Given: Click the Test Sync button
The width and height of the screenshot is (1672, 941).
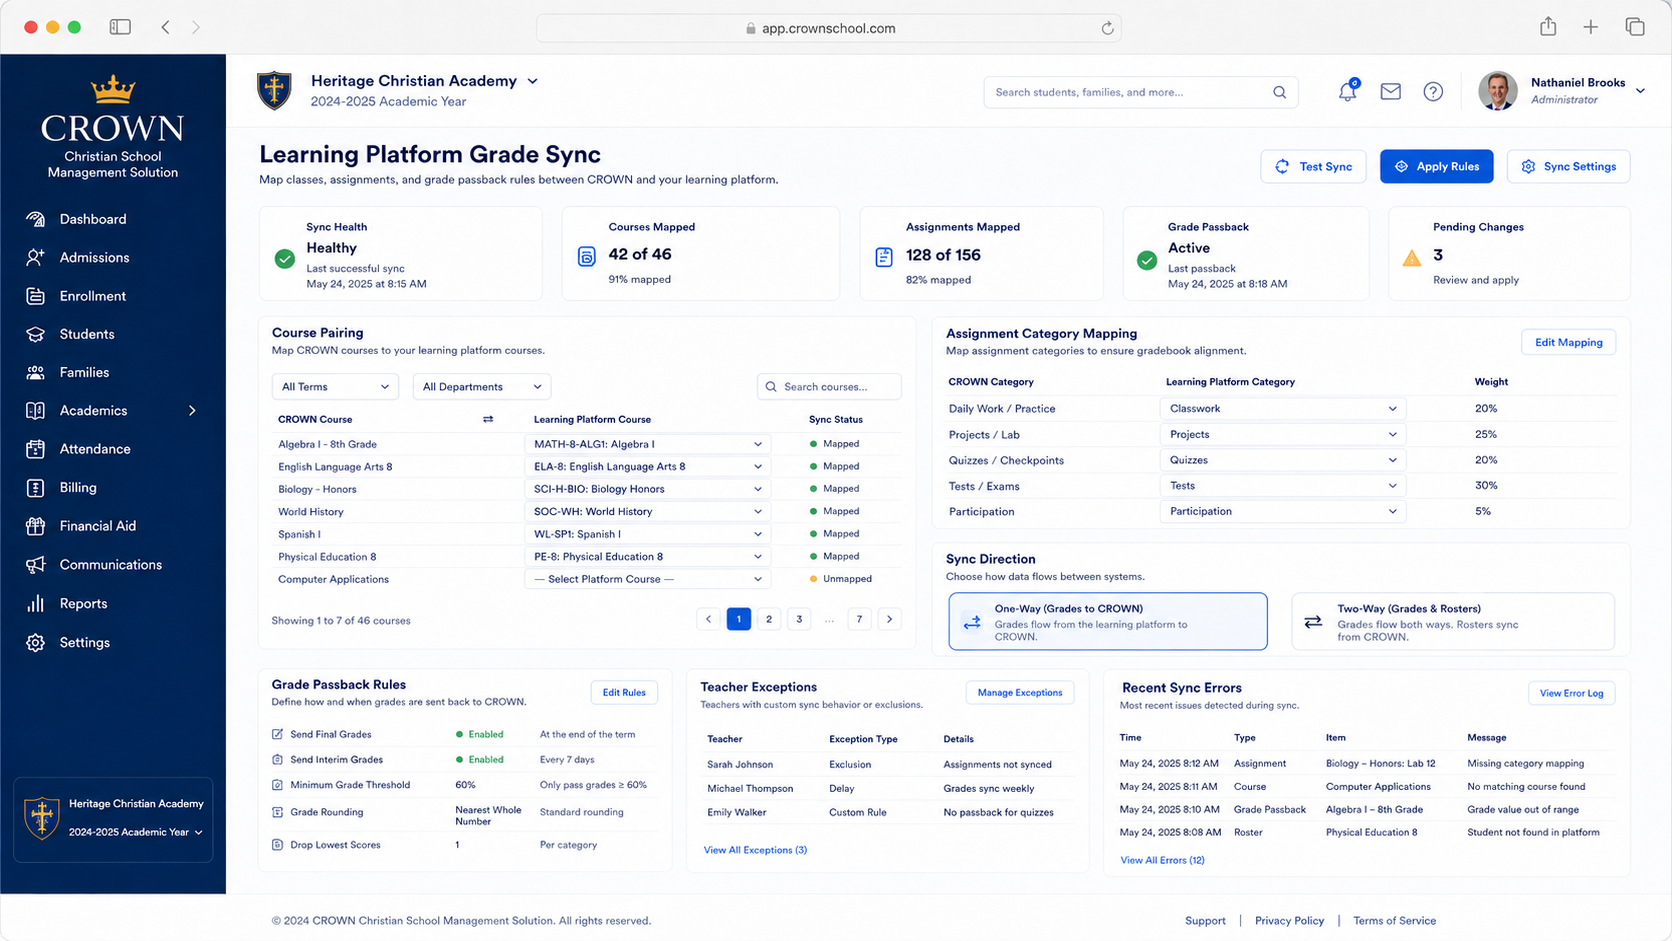Looking at the screenshot, I should tap(1314, 166).
